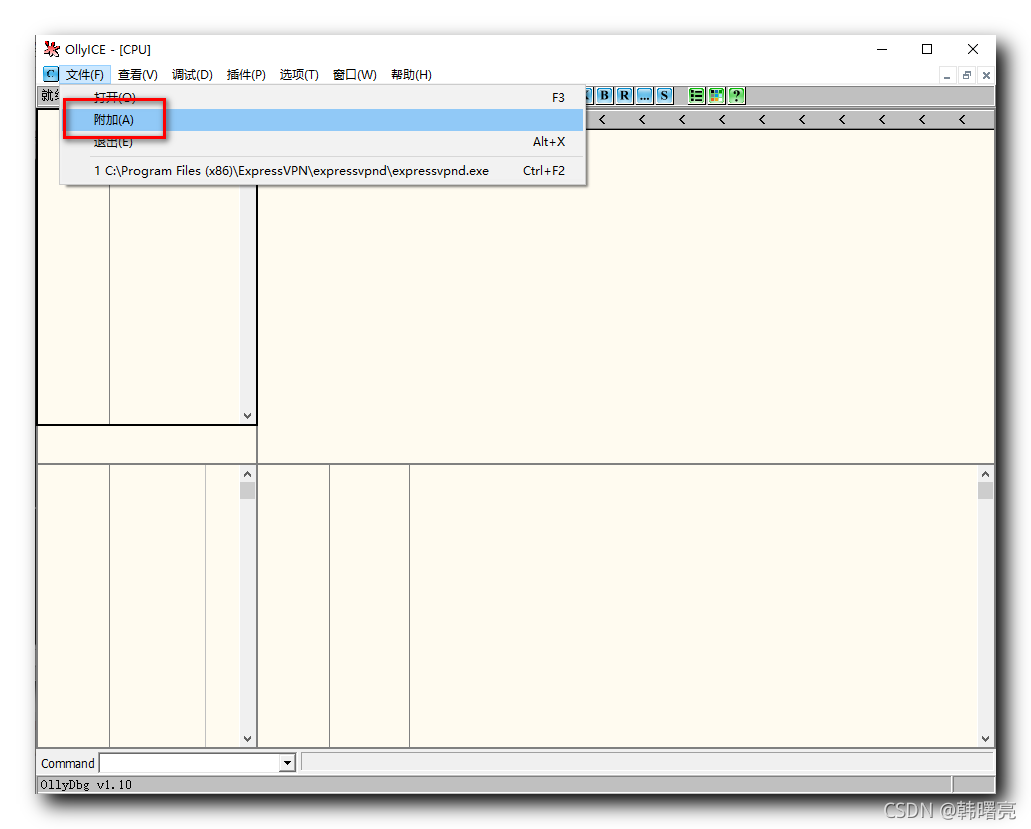Image resolution: width=1031 pixels, height=829 pixels.
Task: Click the OllyDbg v1.10 status text
Action: click(86, 785)
